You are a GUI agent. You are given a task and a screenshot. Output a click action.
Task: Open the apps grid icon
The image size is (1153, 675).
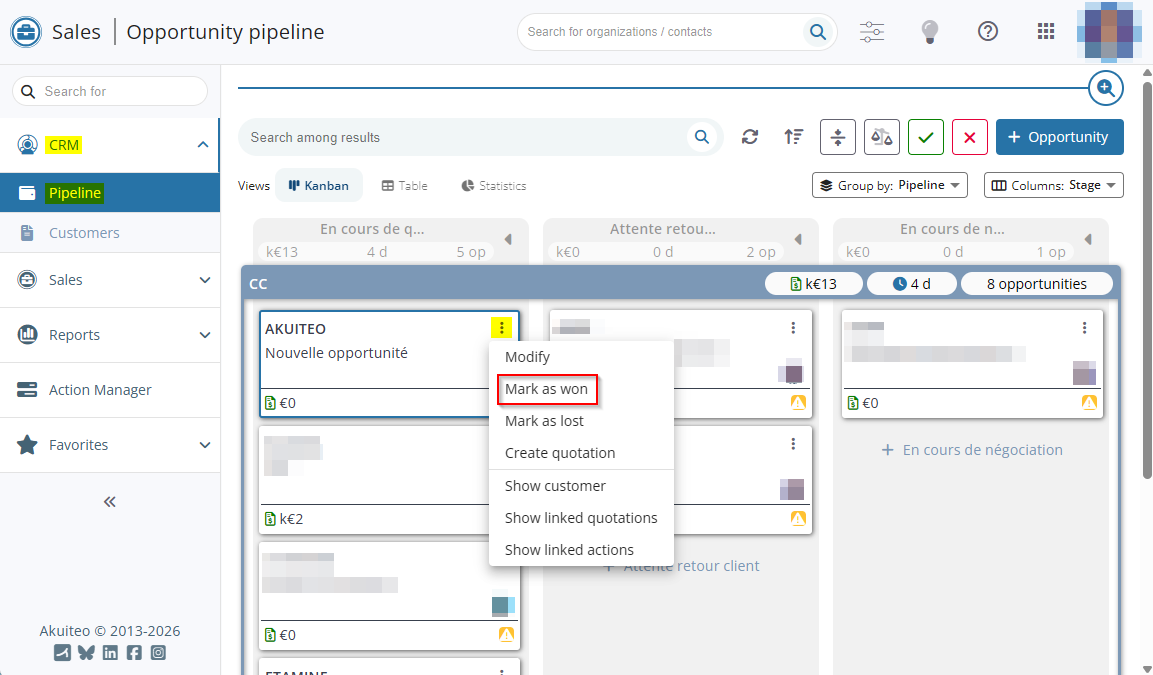pos(1046,31)
